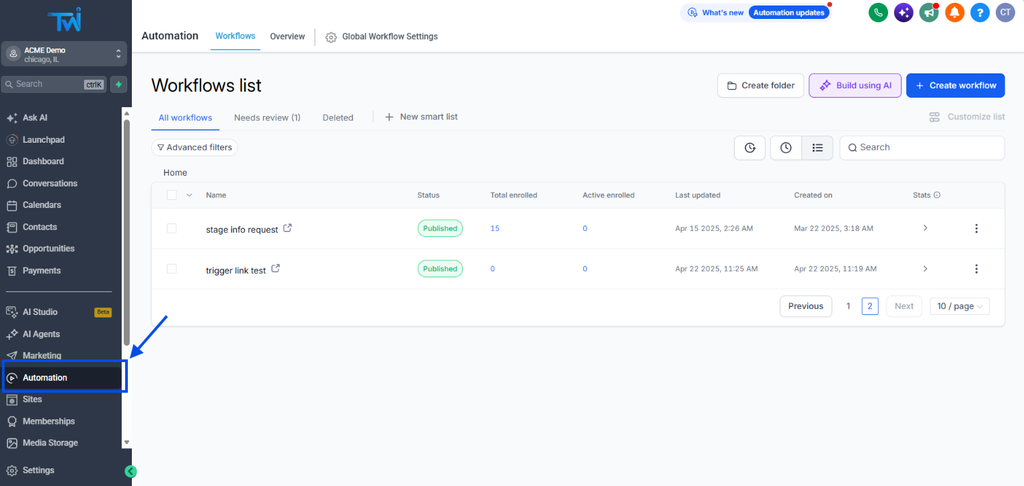The width and height of the screenshot is (1024, 486).
Task: Select the All workflows tab
Action: coord(185,118)
